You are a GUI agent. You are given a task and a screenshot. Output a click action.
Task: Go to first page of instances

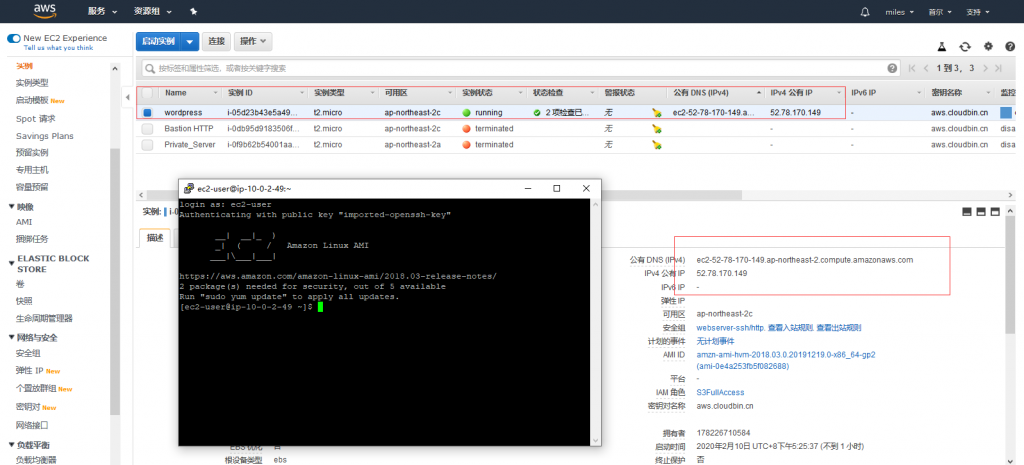tap(912, 68)
